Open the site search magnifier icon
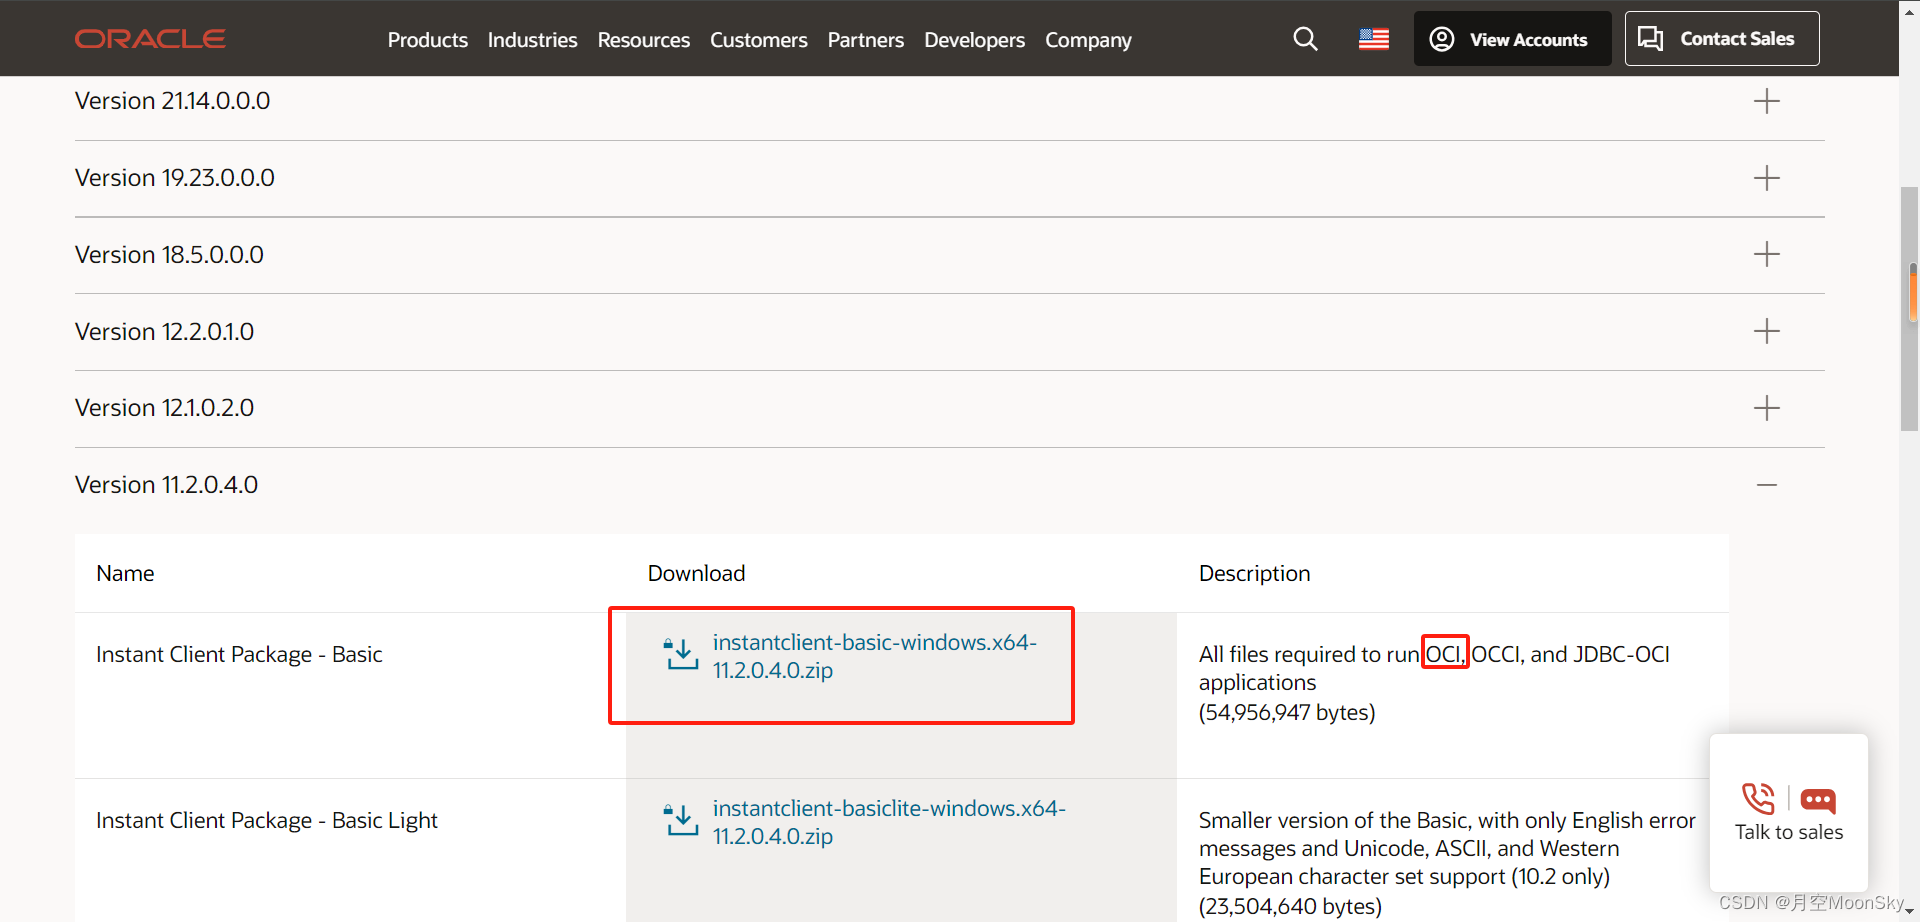Image resolution: width=1920 pixels, height=922 pixels. point(1305,39)
